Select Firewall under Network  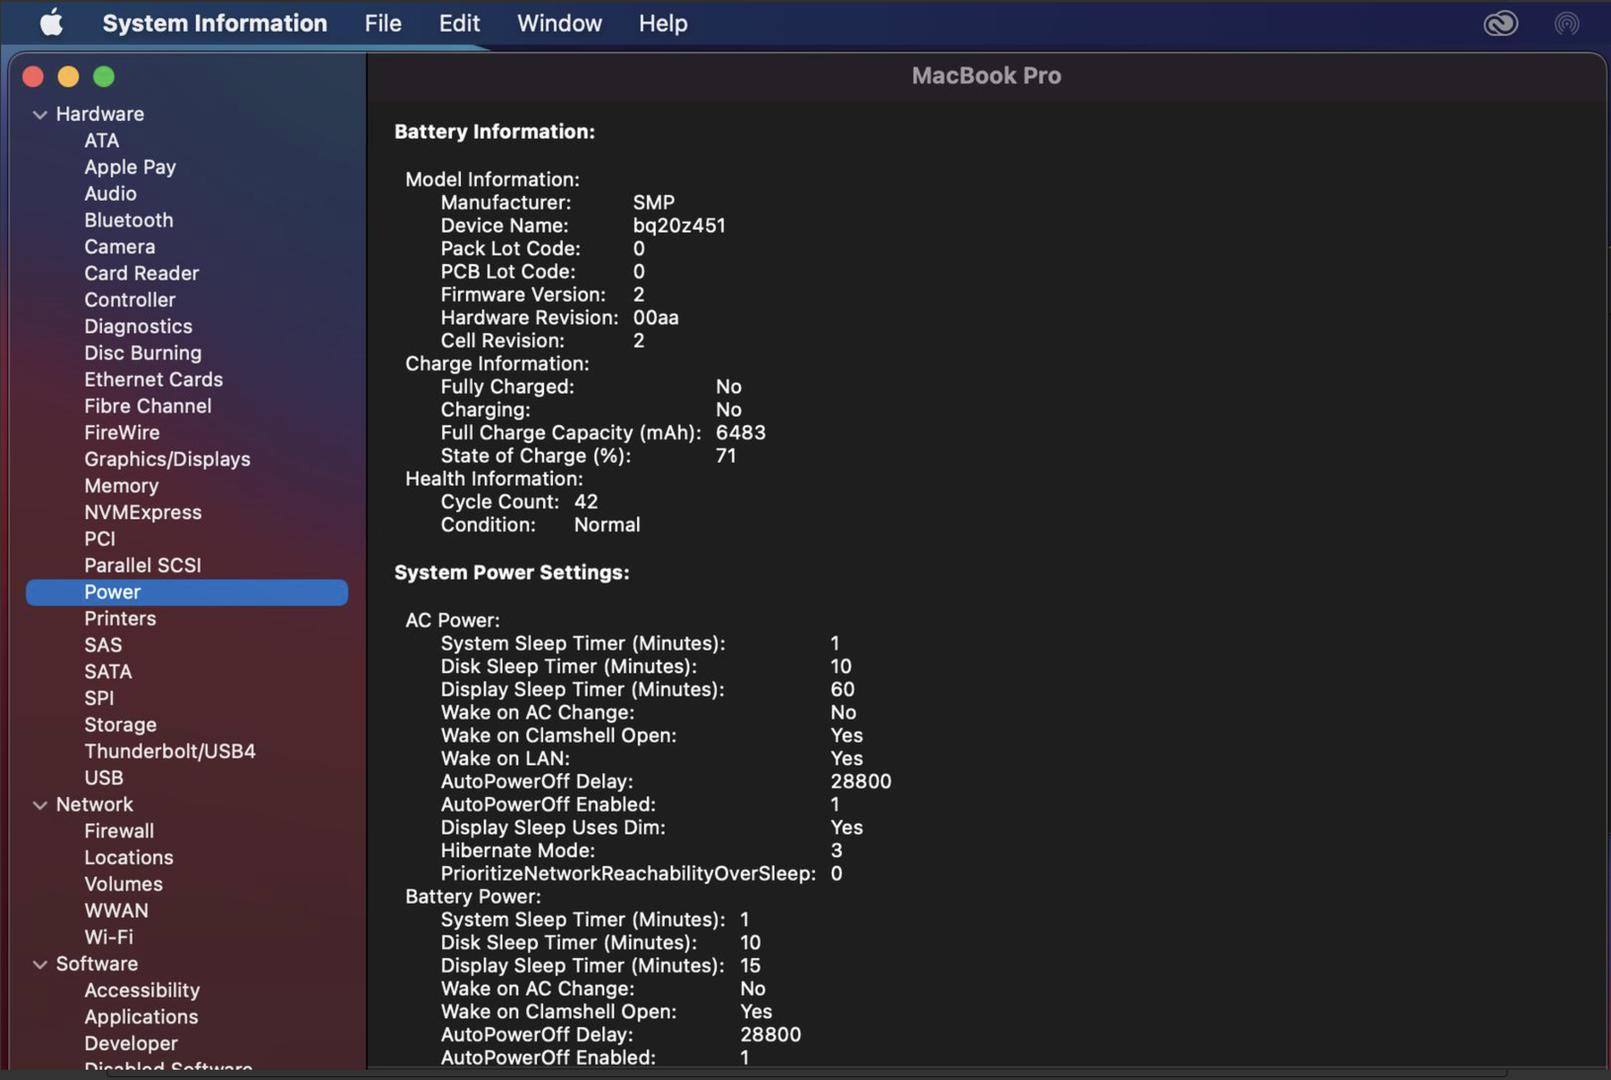(119, 831)
